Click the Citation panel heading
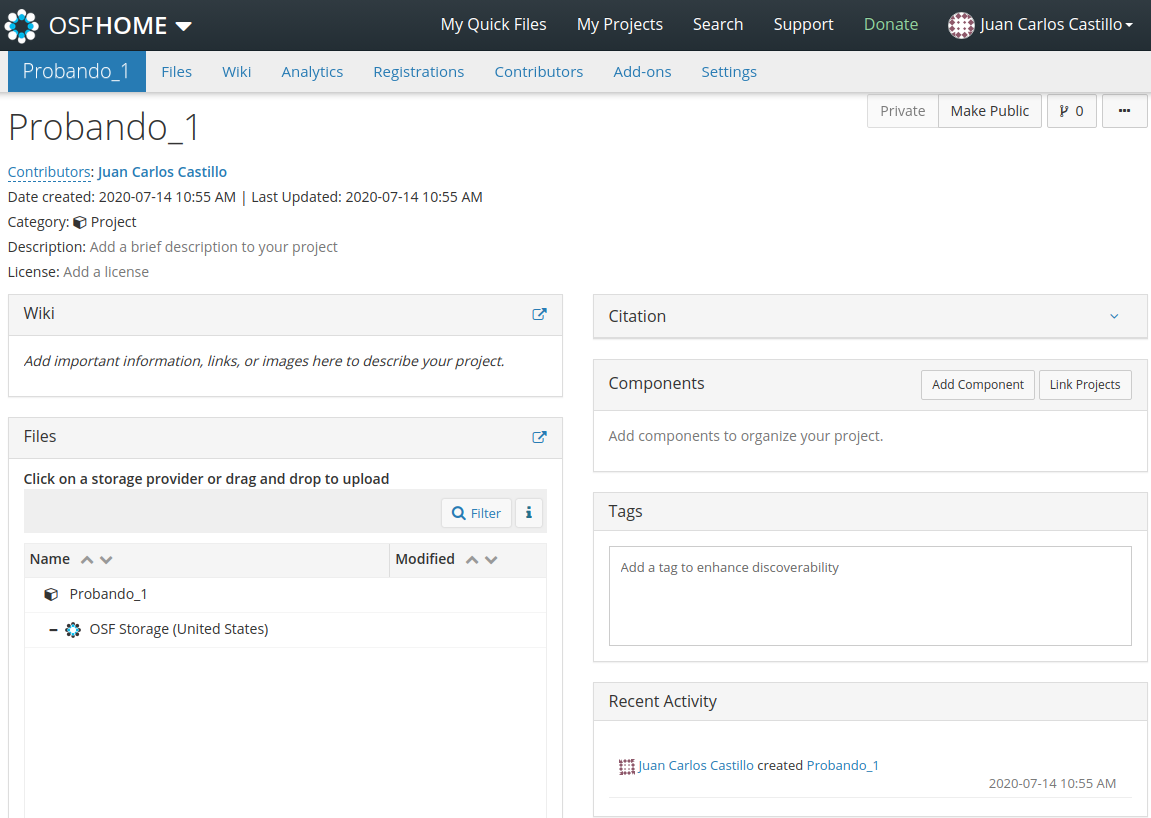 (636, 316)
